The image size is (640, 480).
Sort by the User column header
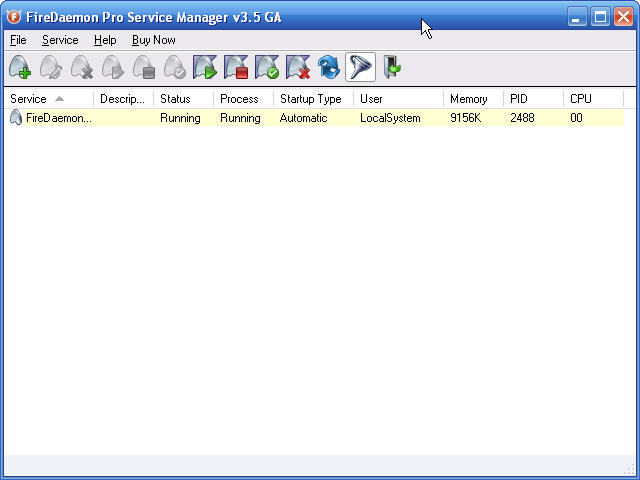tap(398, 99)
